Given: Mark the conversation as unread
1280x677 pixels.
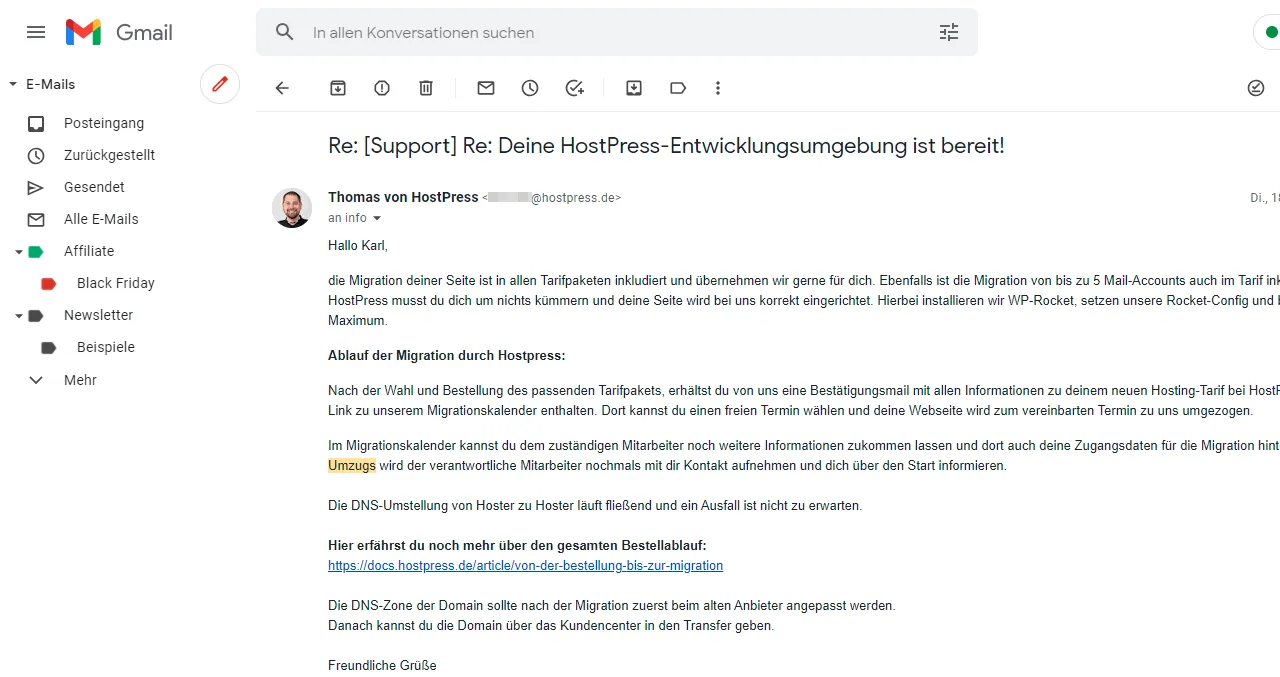Looking at the screenshot, I should pos(486,88).
